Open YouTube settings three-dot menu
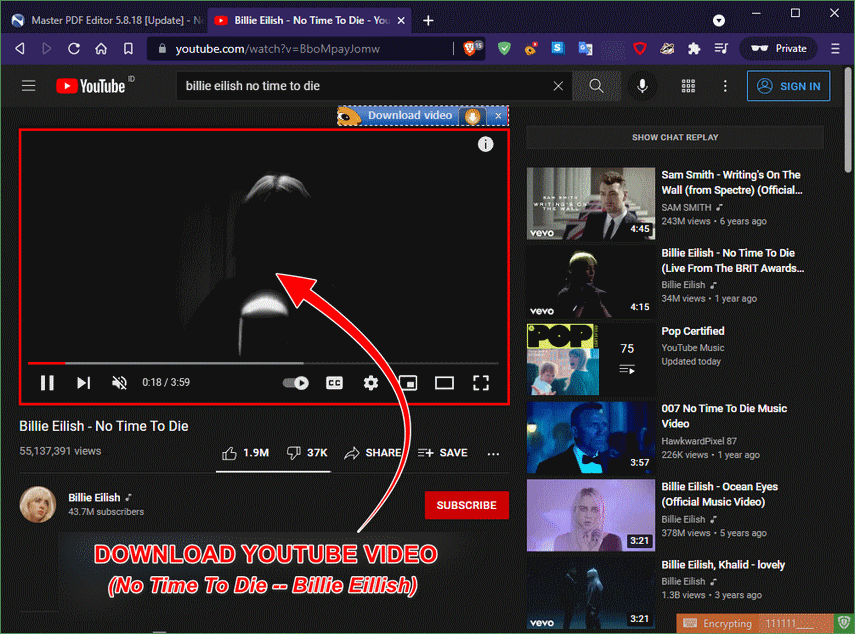Viewport: 855px width, 634px height. coord(725,86)
